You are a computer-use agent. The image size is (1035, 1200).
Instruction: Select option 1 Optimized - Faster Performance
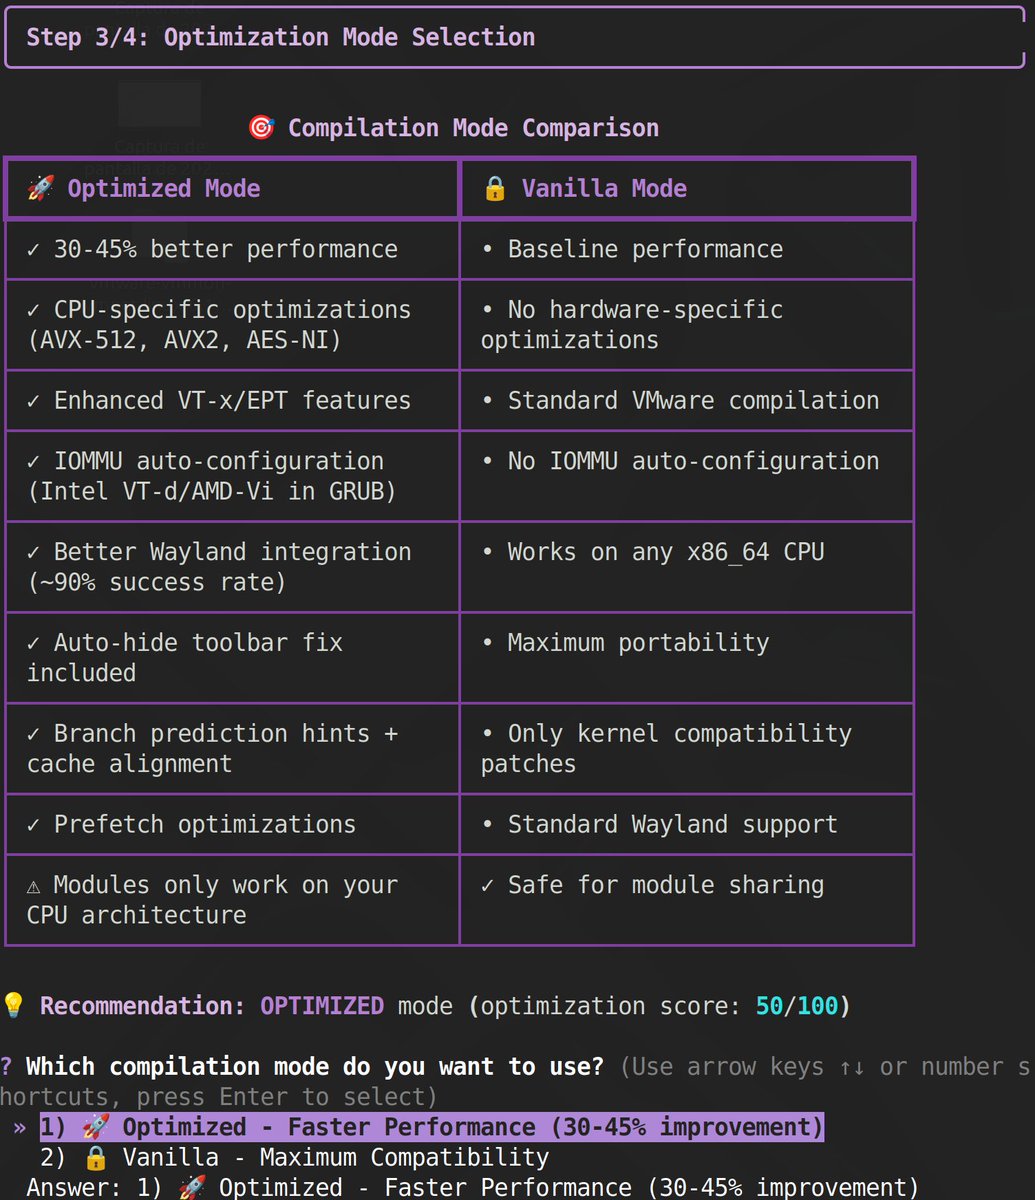pyautogui.click(x=432, y=1127)
